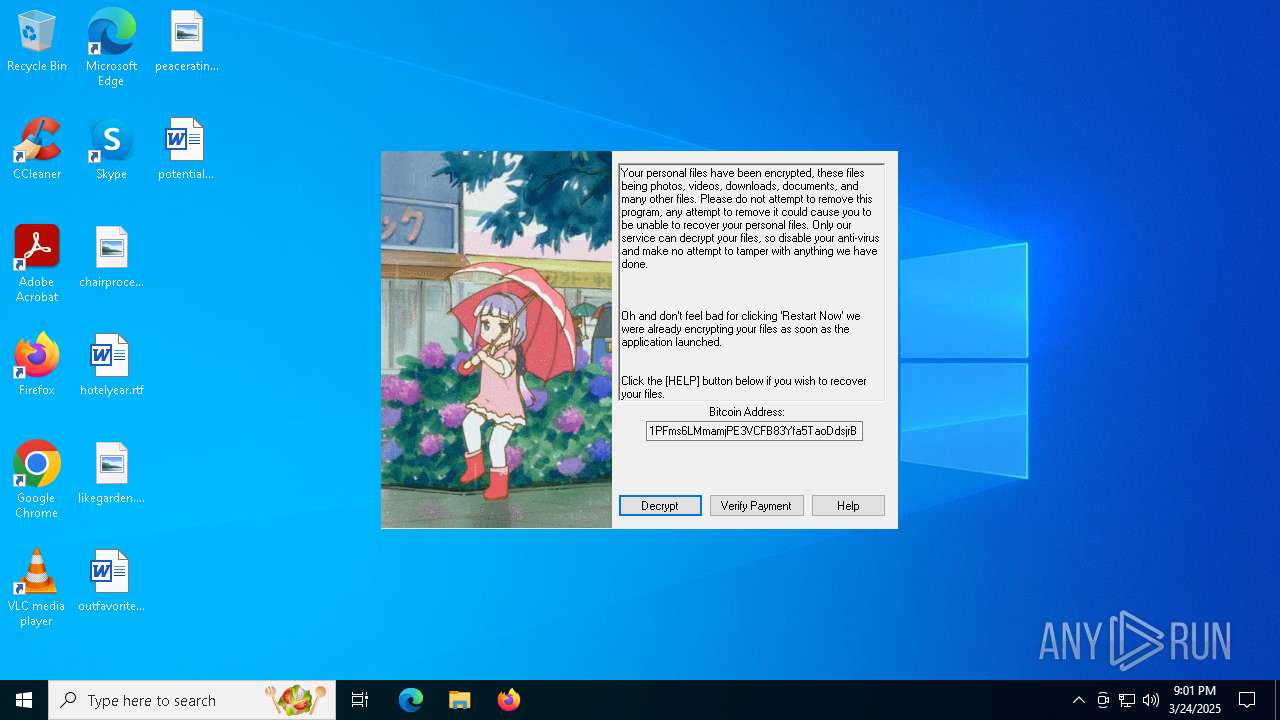1280x720 pixels.
Task: Select the hotelyear.rtf document icon
Action: [111, 366]
